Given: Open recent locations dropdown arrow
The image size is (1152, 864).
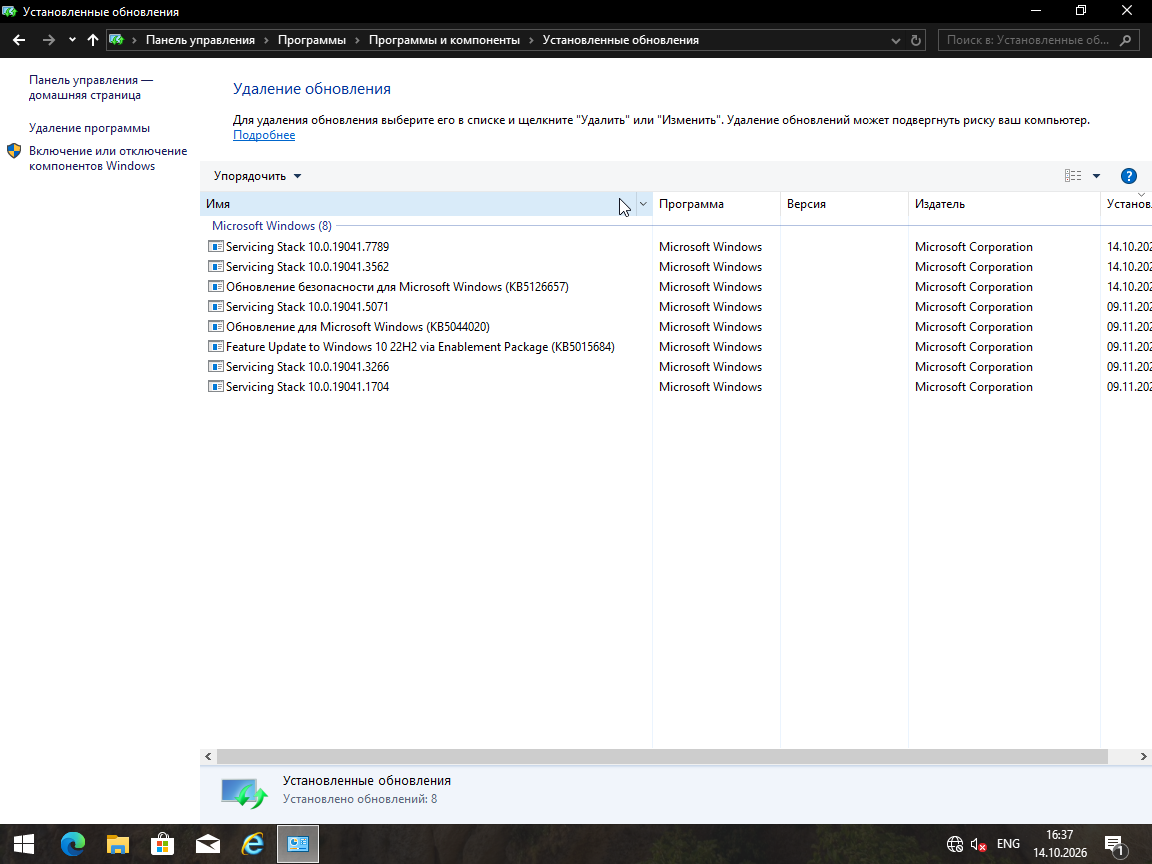Looking at the screenshot, I should click(x=72, y=40).
